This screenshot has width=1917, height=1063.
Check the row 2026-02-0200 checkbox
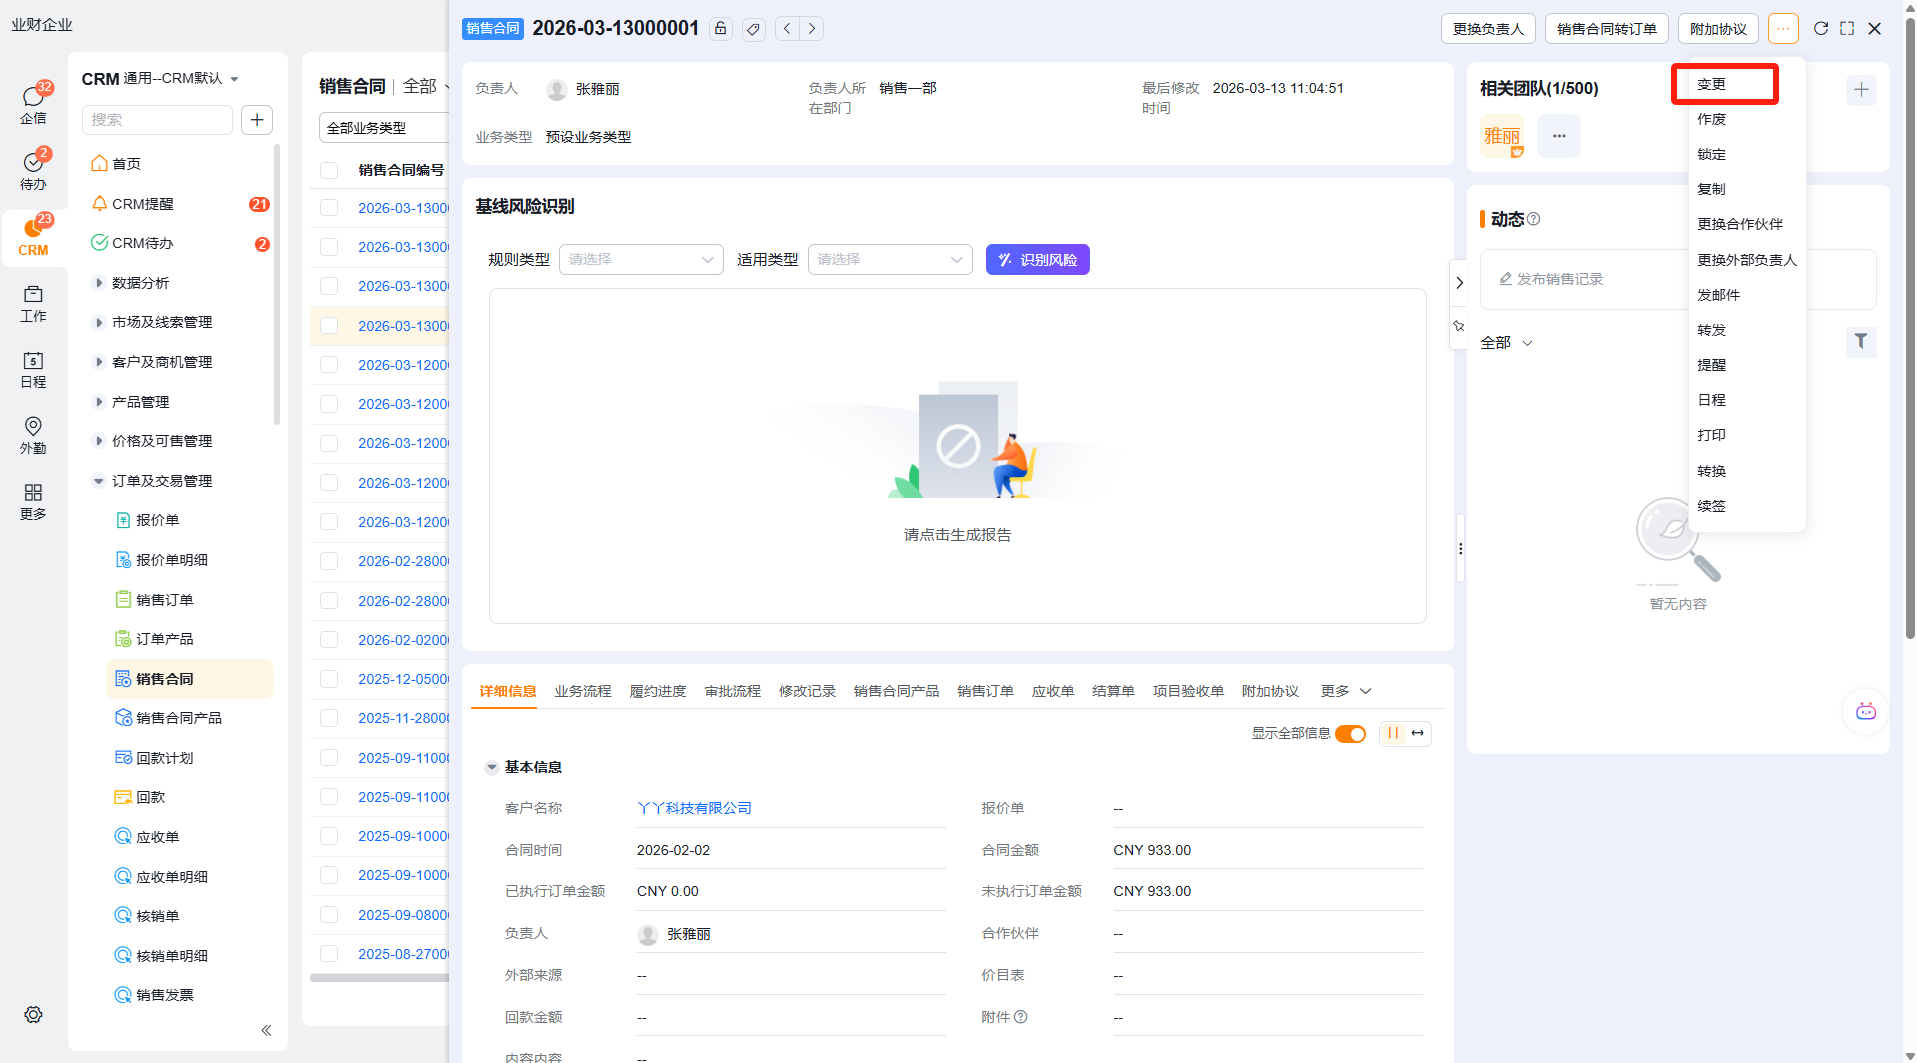329,640
